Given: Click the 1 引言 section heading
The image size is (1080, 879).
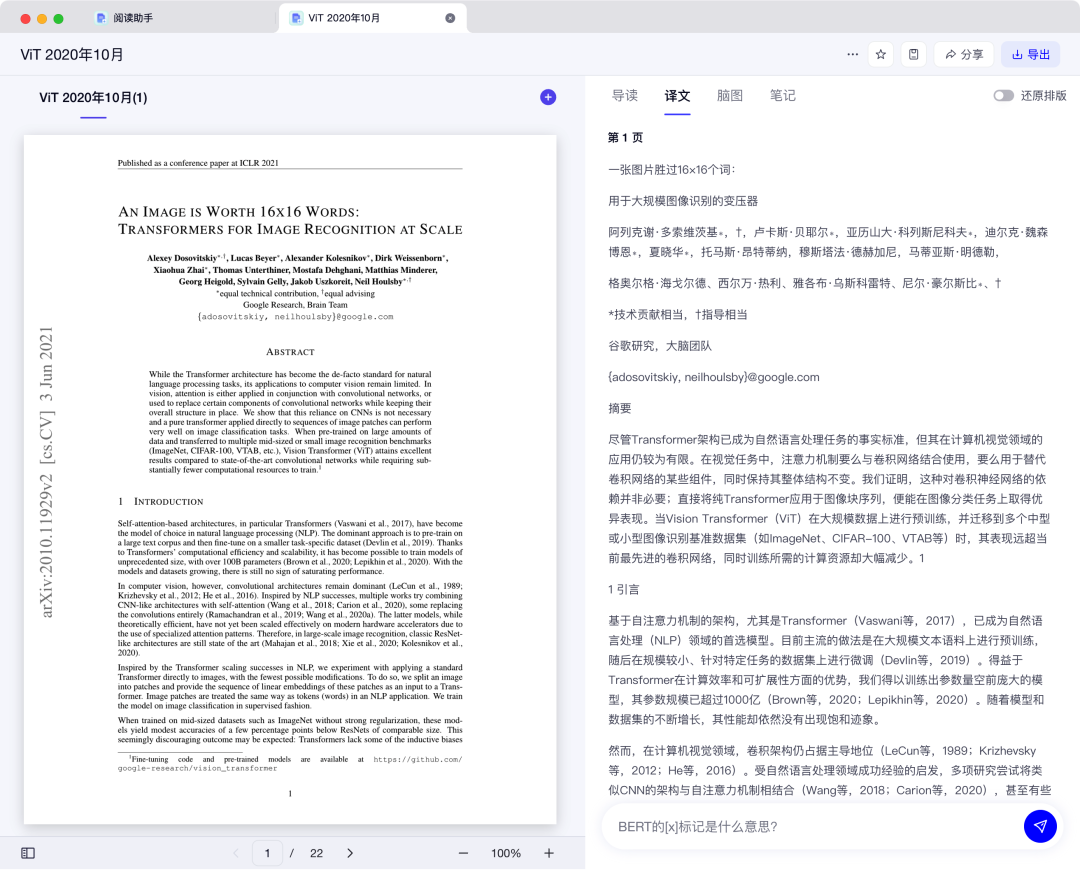Looking at the screenshot, I should coord(623,590).
